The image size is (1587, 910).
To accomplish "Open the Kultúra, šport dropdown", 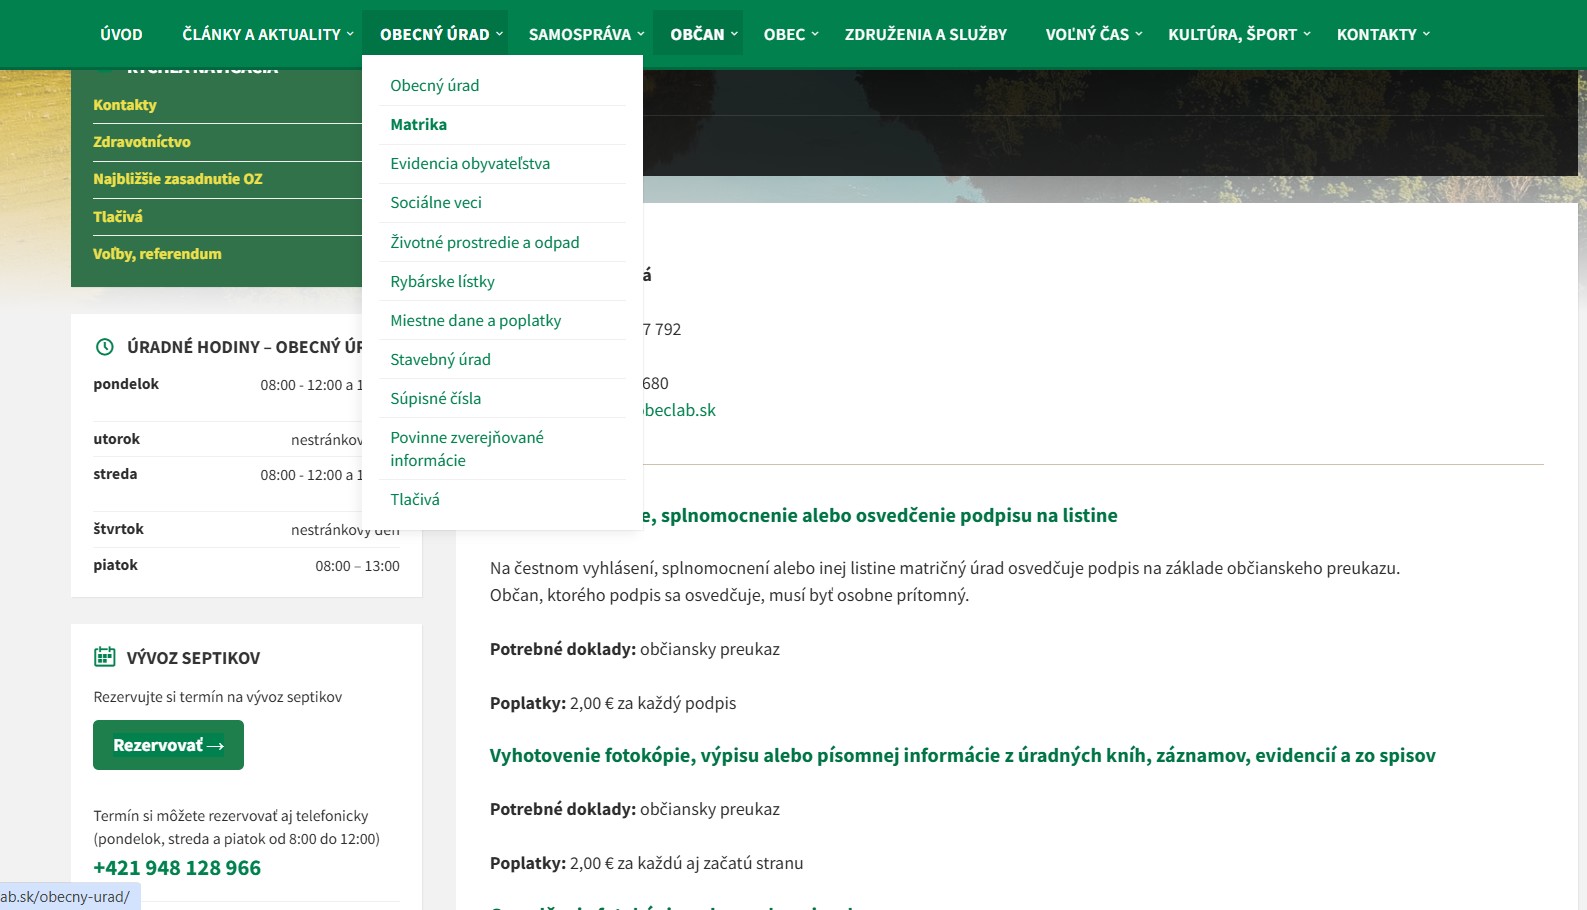I will point(1238,34).
